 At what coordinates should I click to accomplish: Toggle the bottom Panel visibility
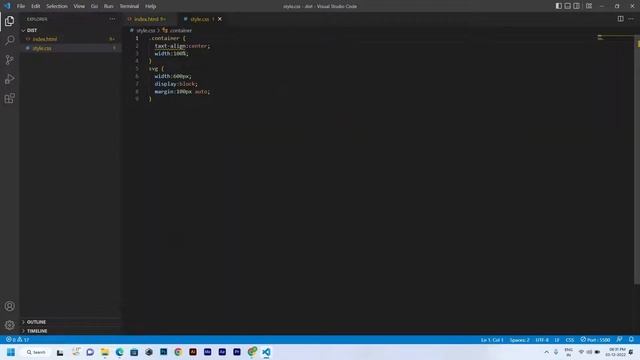pos(567,6)
